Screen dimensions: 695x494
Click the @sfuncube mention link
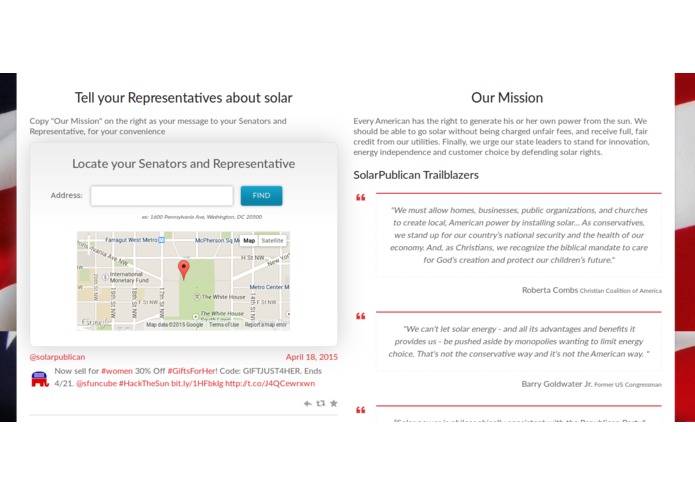pyautogui.click(x=96, y=383)
